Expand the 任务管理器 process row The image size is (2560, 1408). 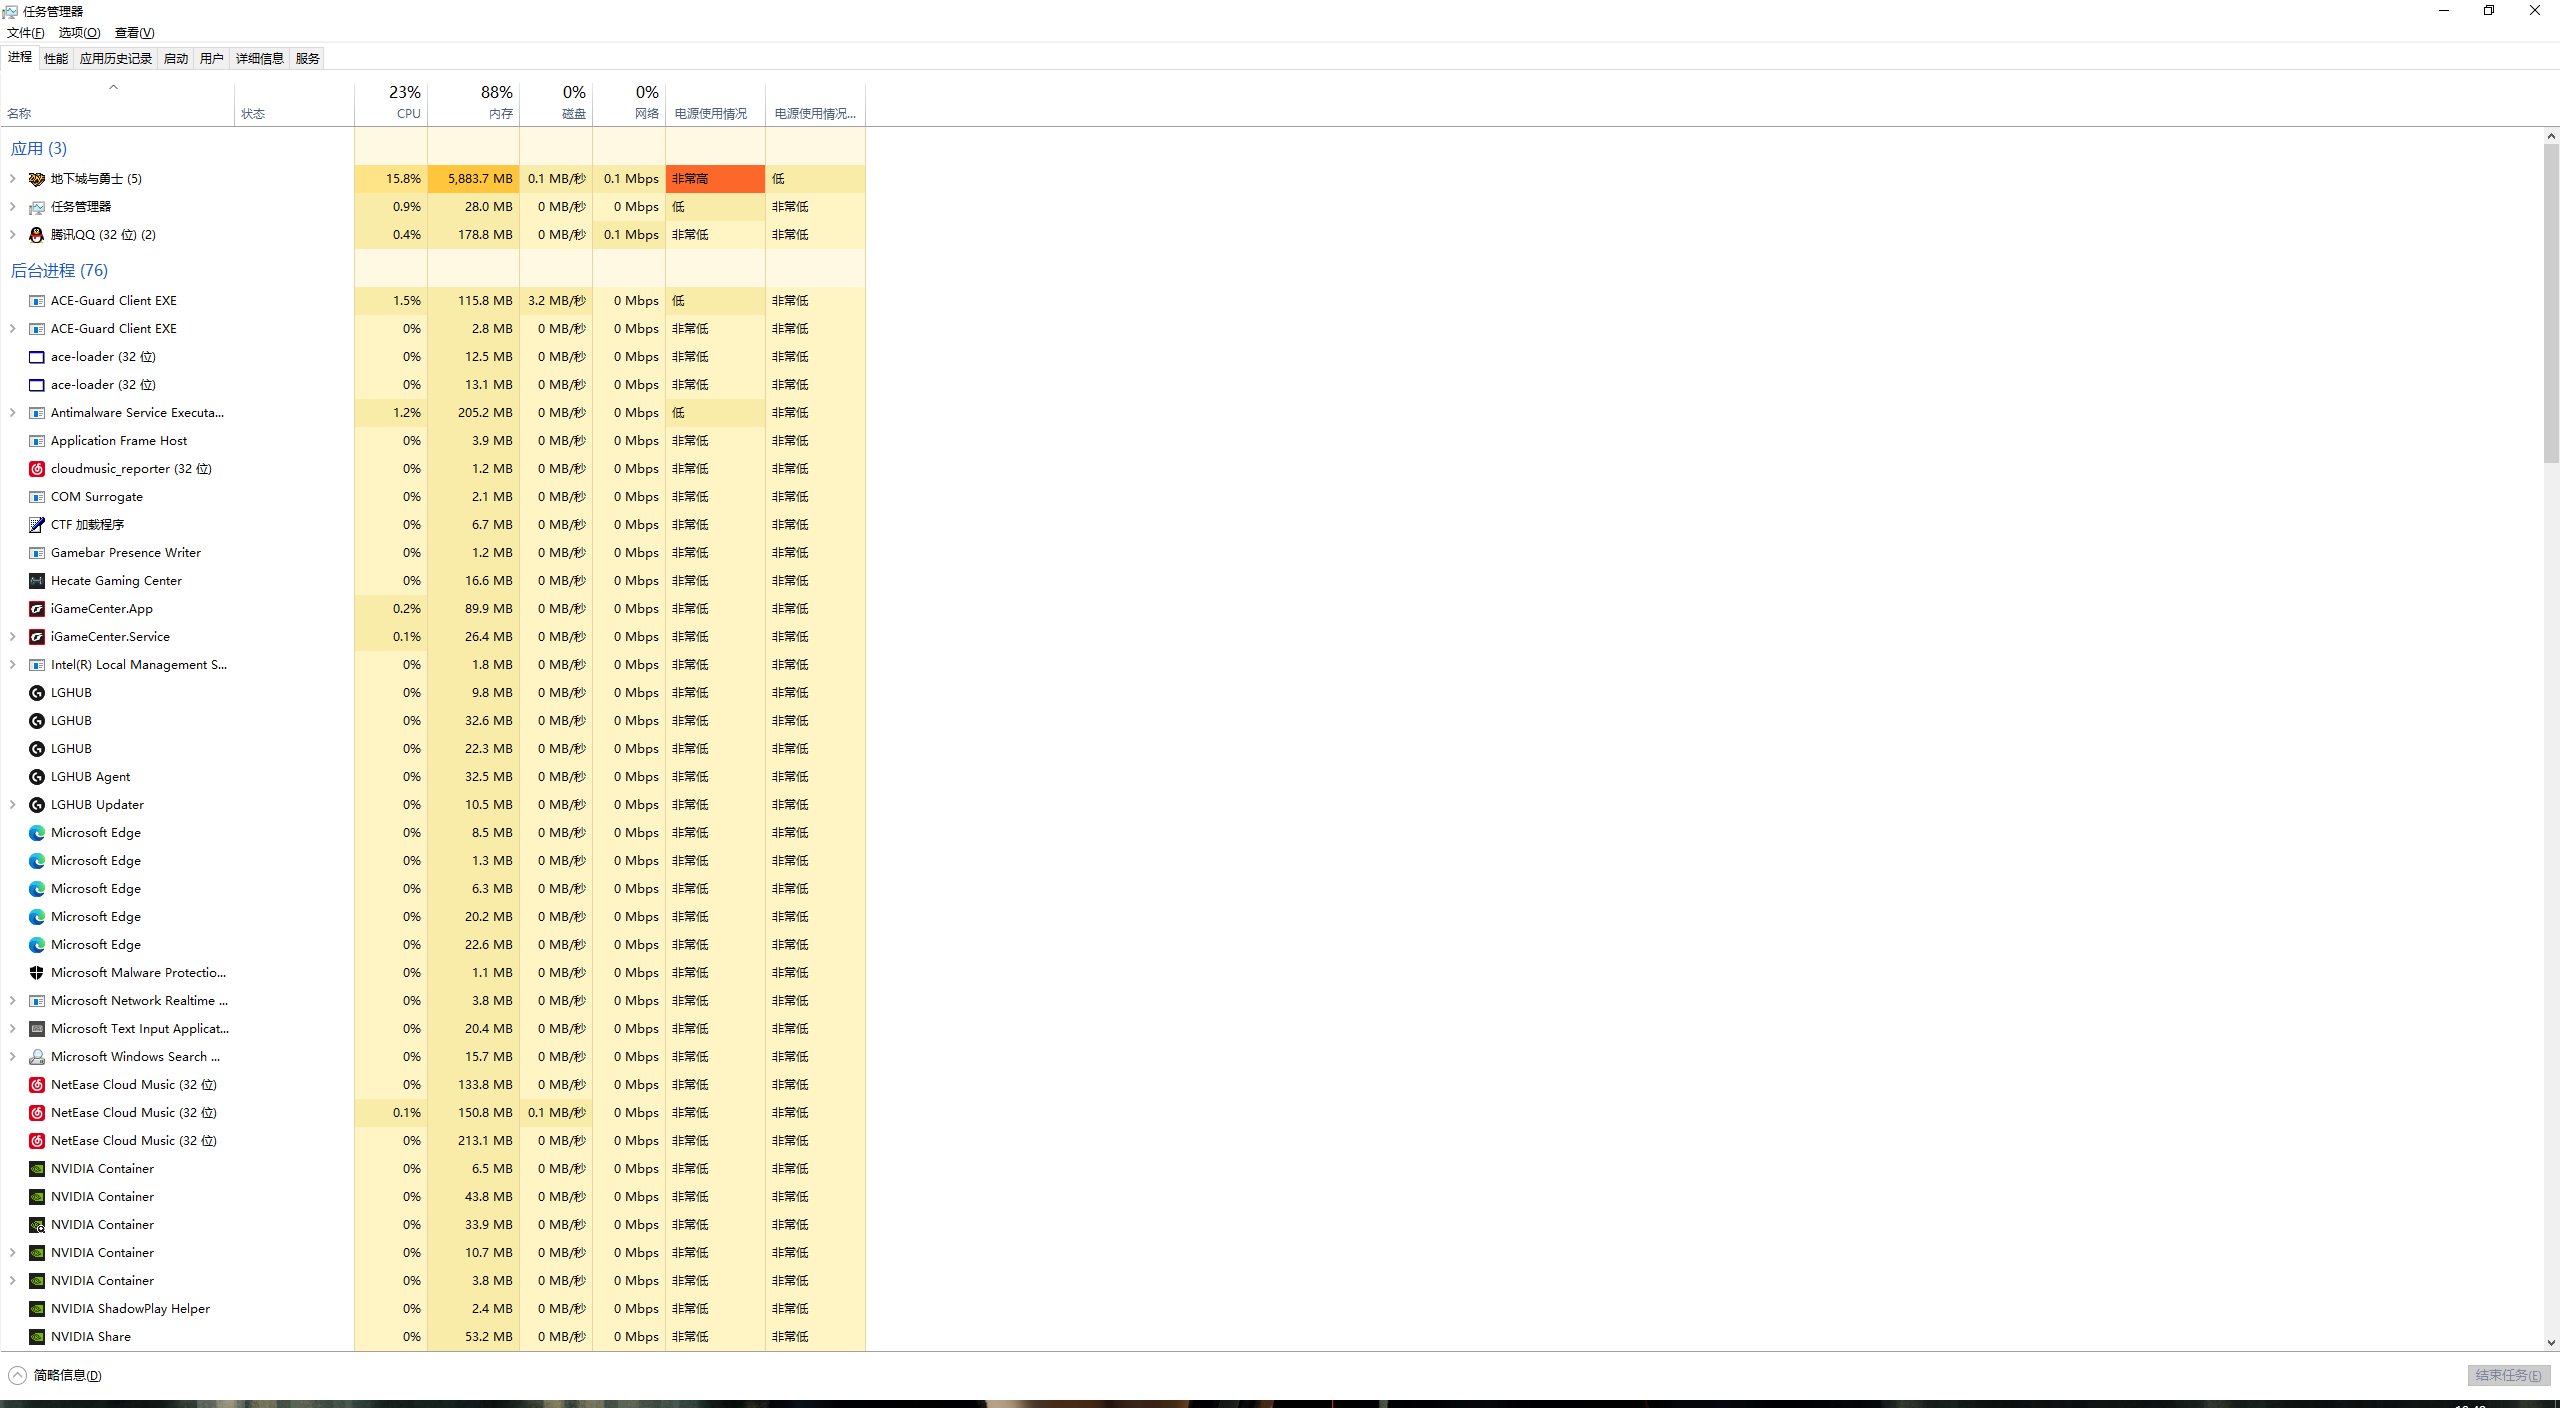12,207
